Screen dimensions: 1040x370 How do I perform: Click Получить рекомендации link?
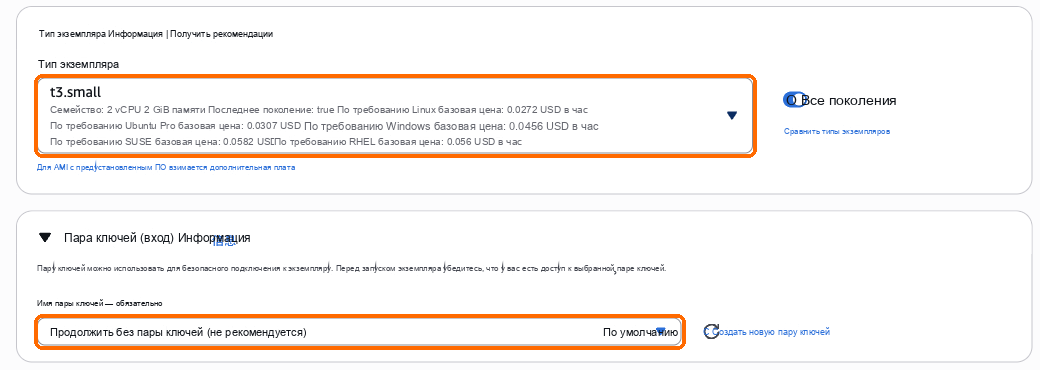222,34
